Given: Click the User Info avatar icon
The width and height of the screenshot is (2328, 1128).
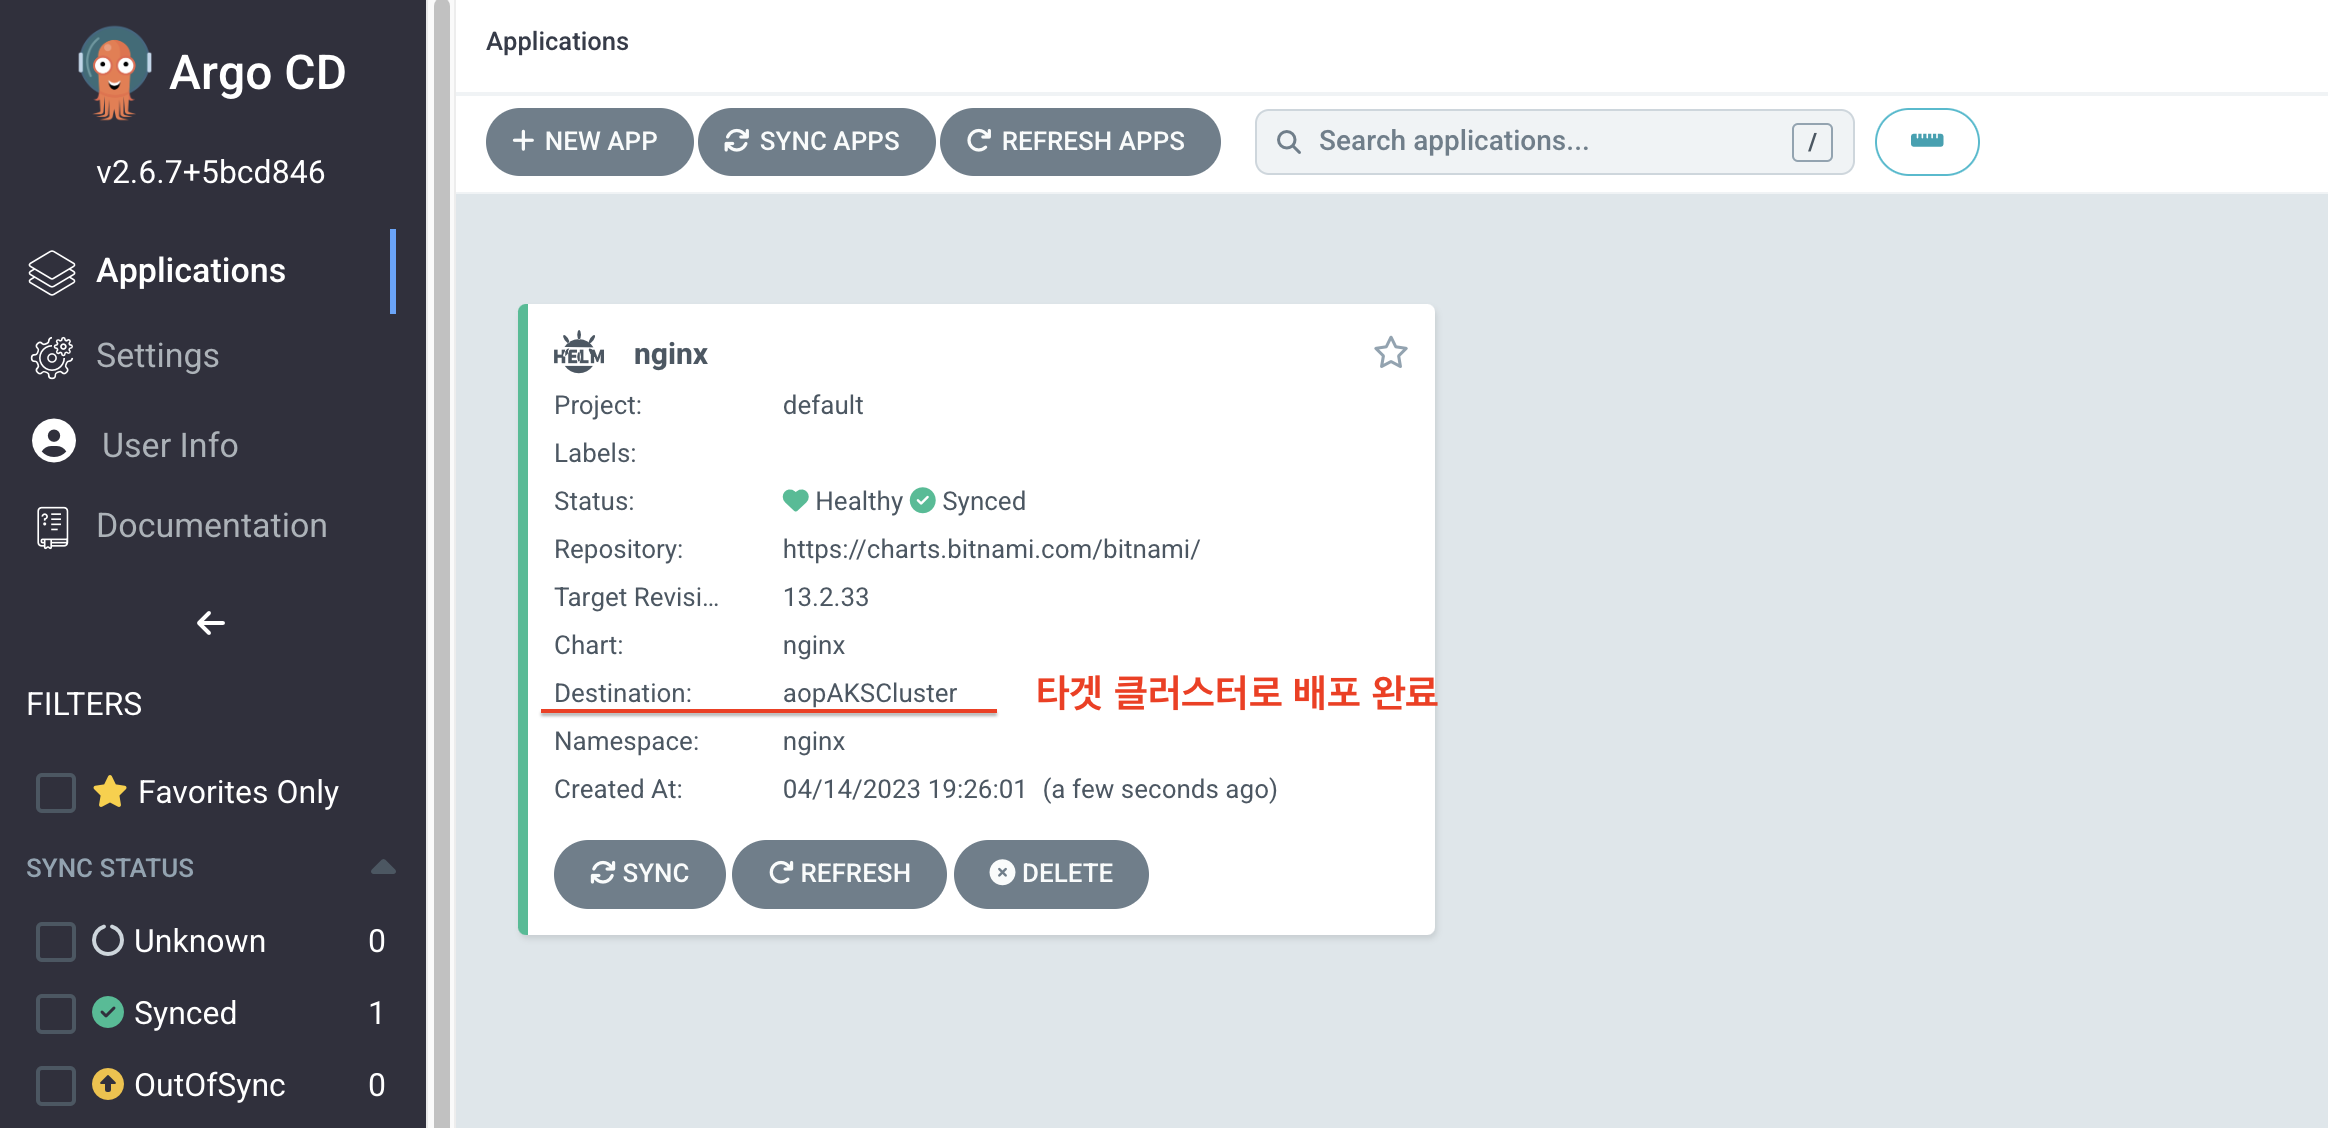Looking at the screenshot, I should coord(54,441).
